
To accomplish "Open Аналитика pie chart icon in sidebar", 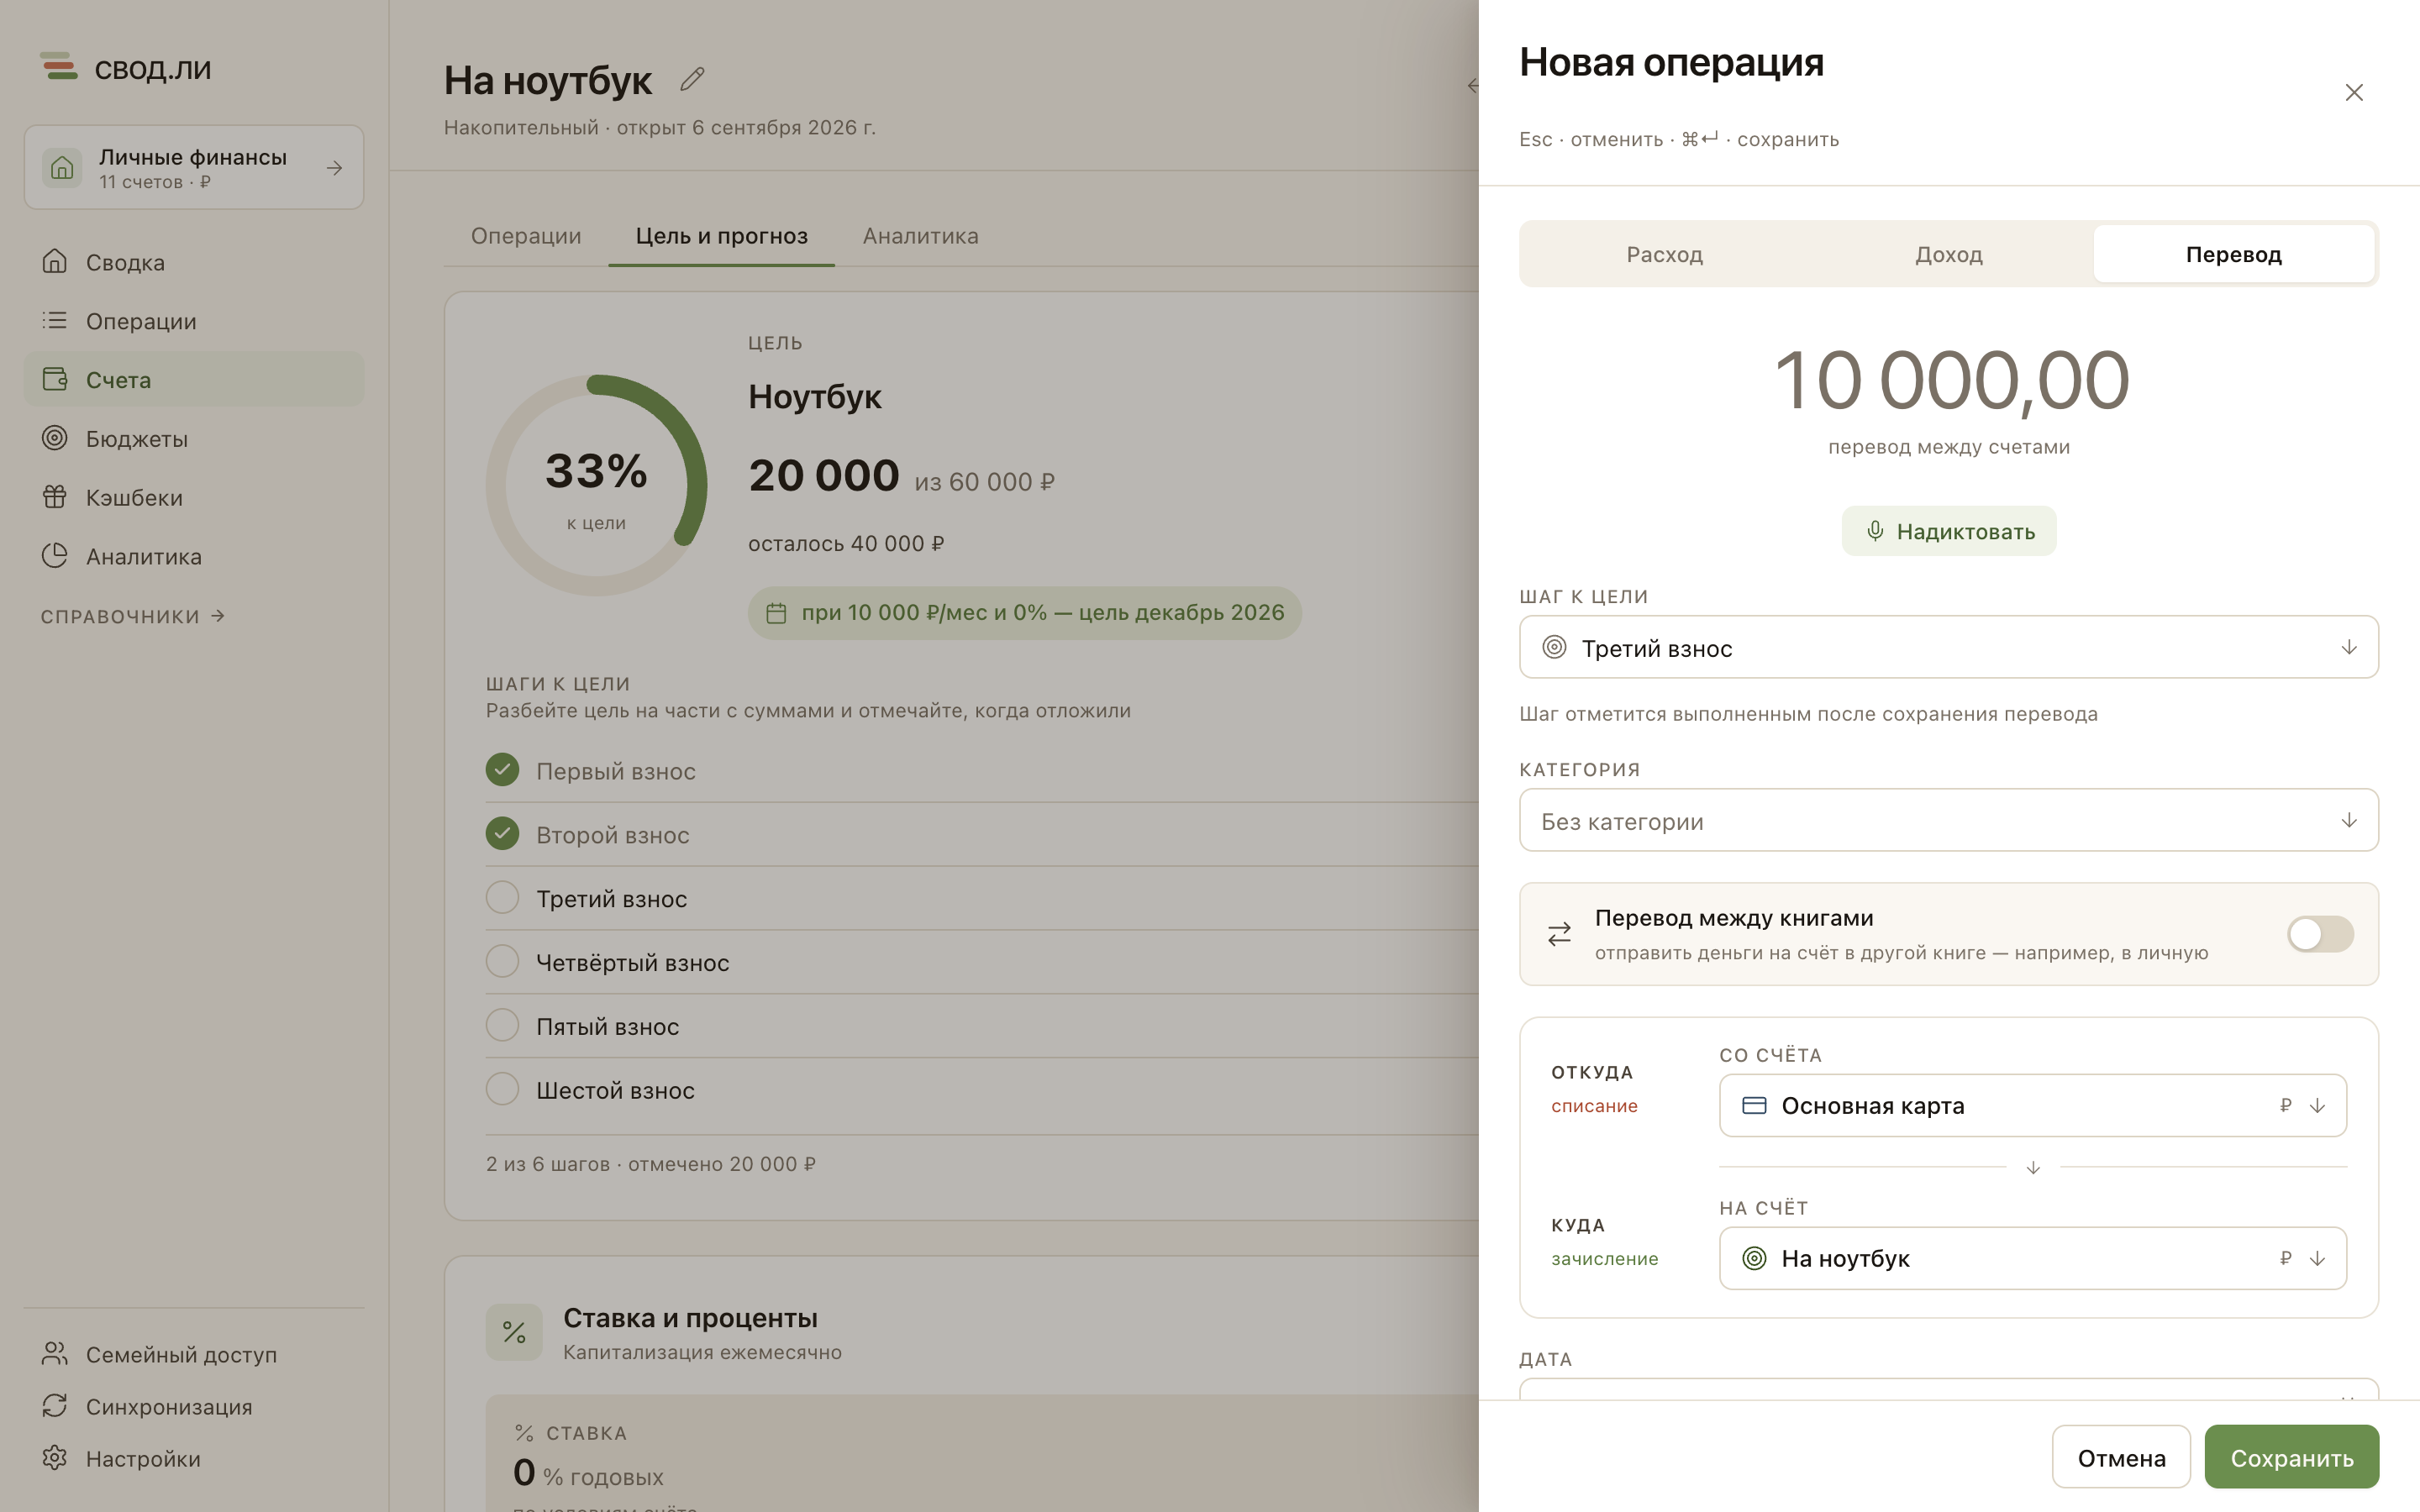I will 55,556.
